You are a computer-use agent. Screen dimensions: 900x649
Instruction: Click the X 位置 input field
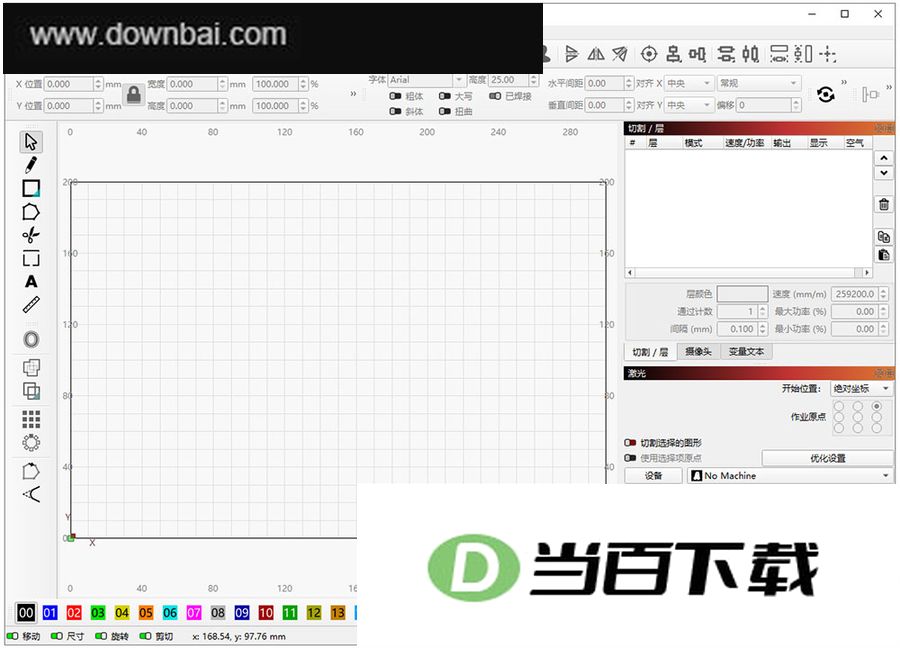click(73, 84)
